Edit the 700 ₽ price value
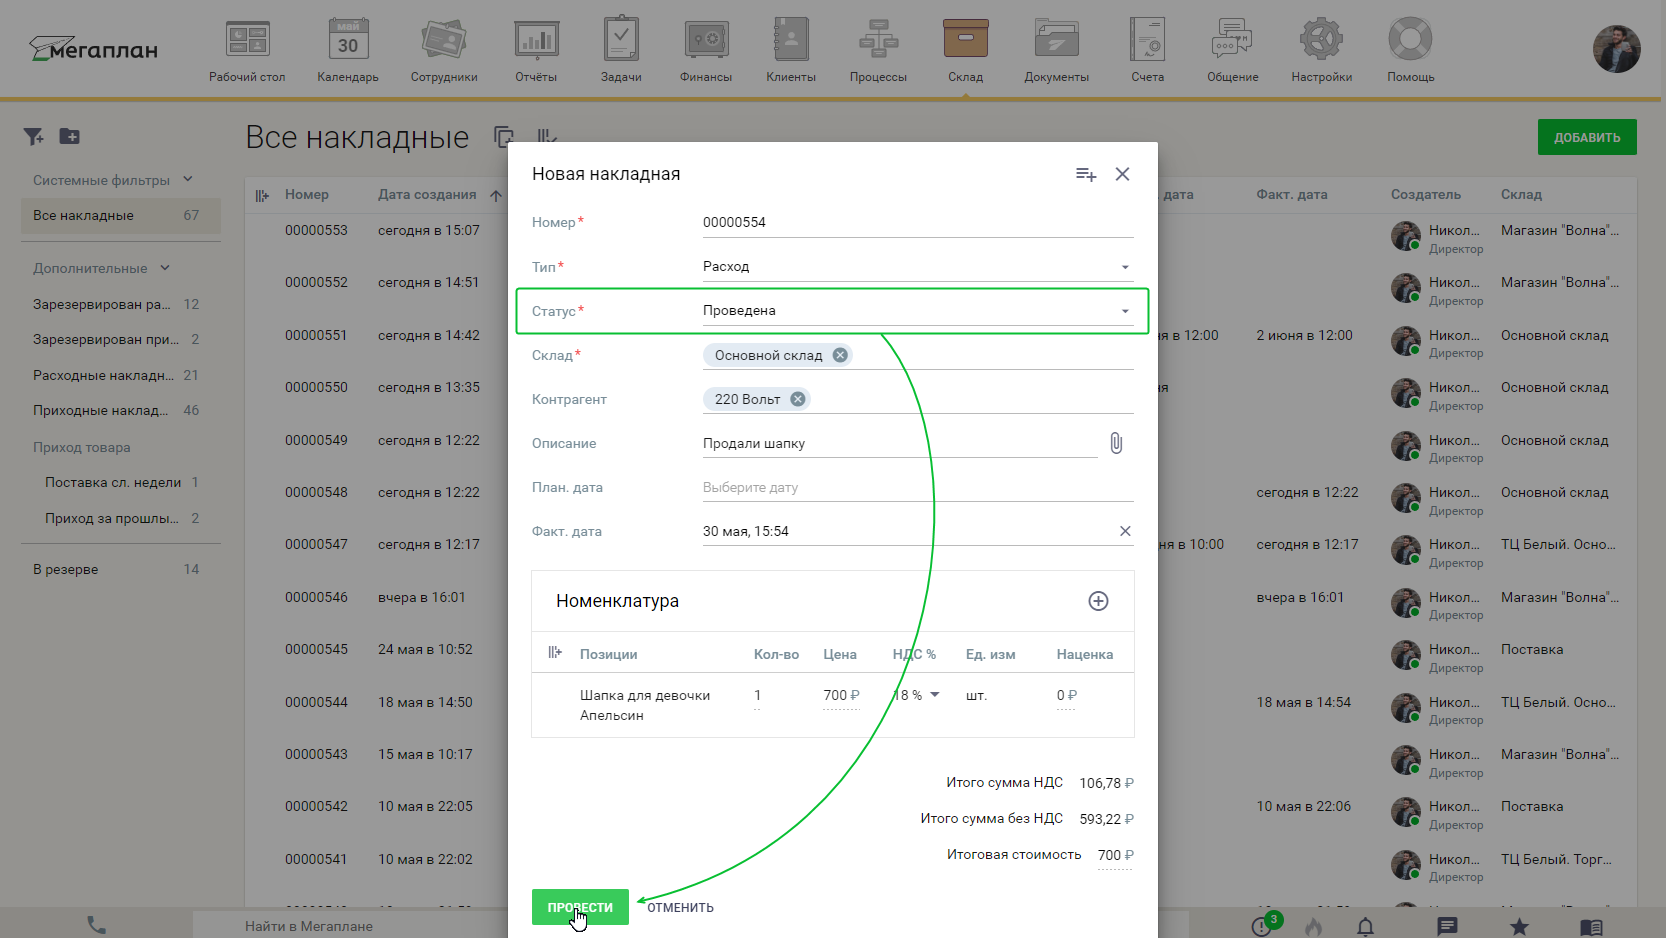The width and height of the screenshot is (1666, 938). [841, 696]
